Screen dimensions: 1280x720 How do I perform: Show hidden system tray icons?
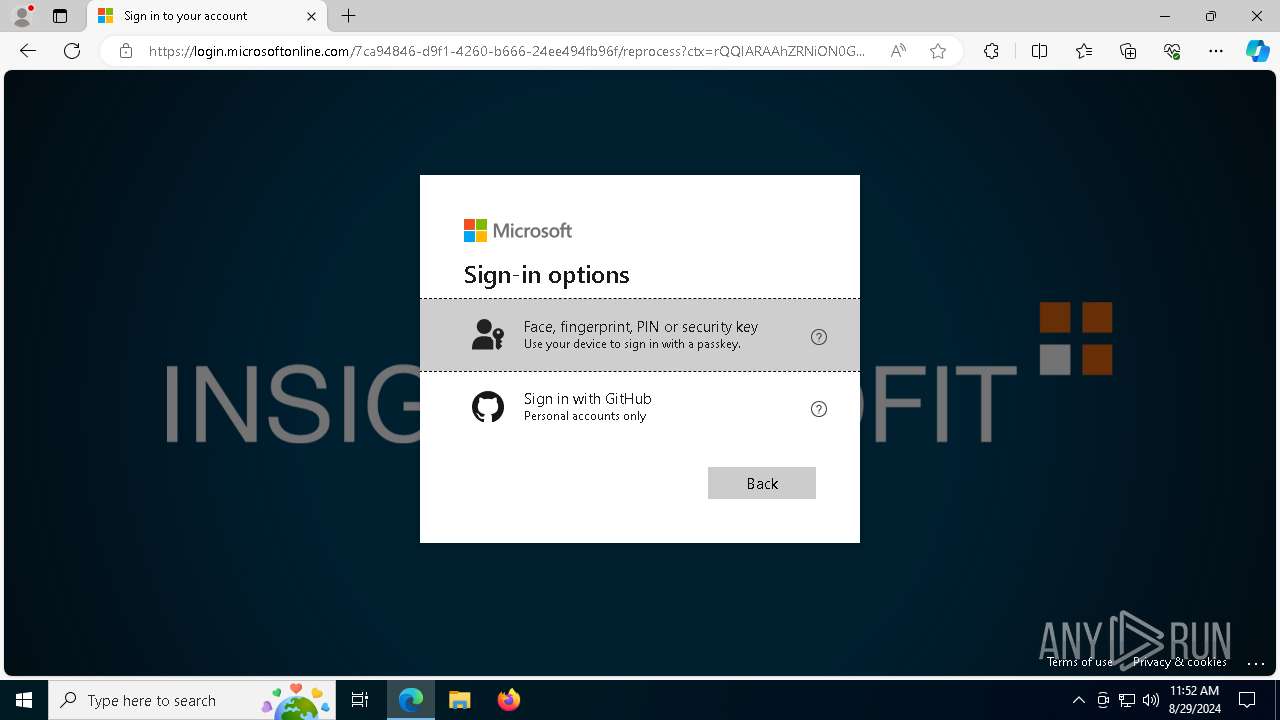[x=1078, y=700]
